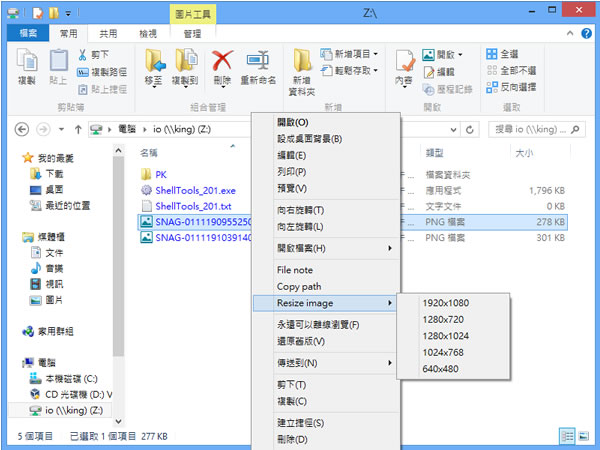Click the new folder icon in the title bar
The image size is (600, 450).
(x=54, y=13)
